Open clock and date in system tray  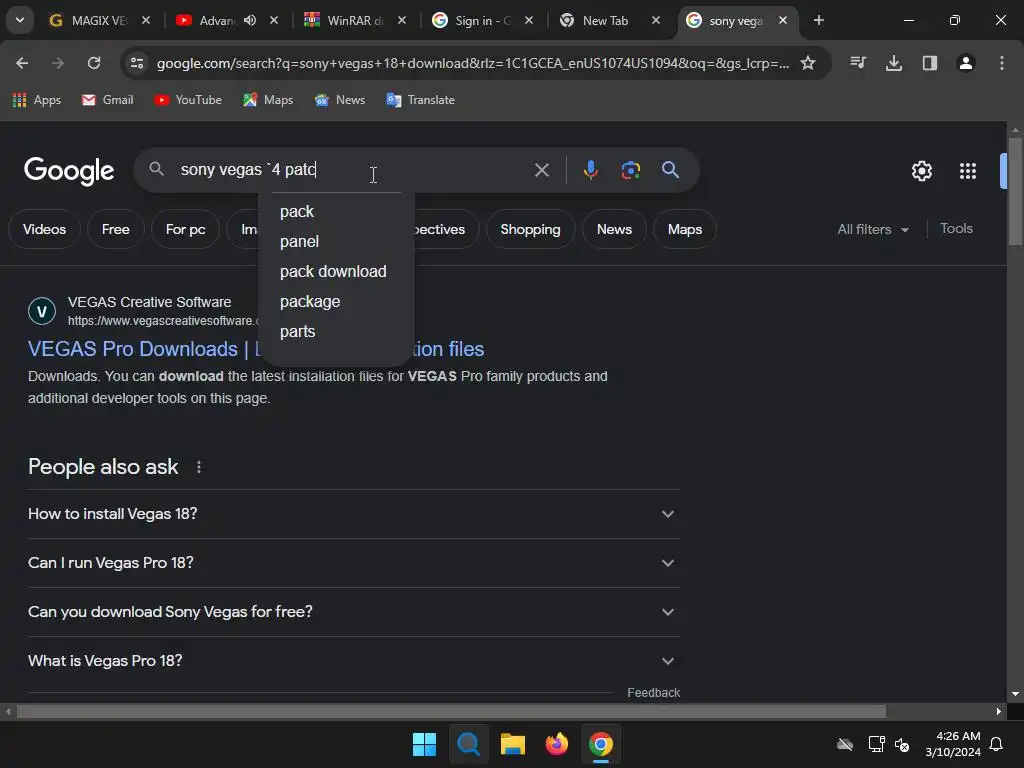point(953,744)
